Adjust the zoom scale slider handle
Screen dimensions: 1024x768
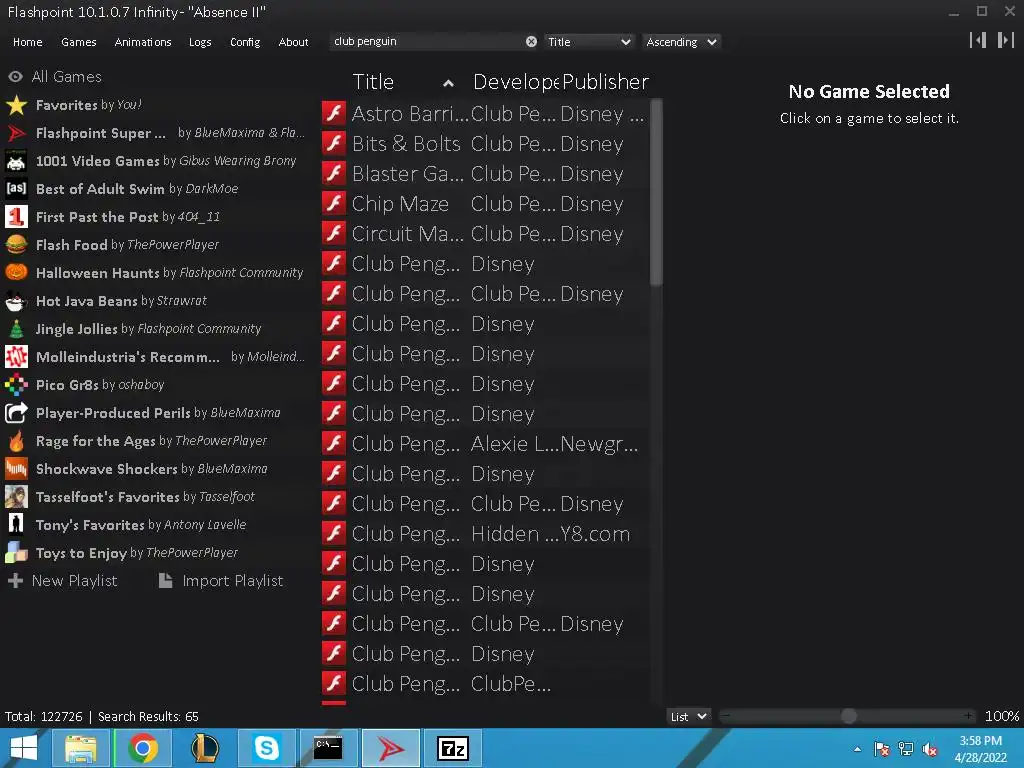848,716
